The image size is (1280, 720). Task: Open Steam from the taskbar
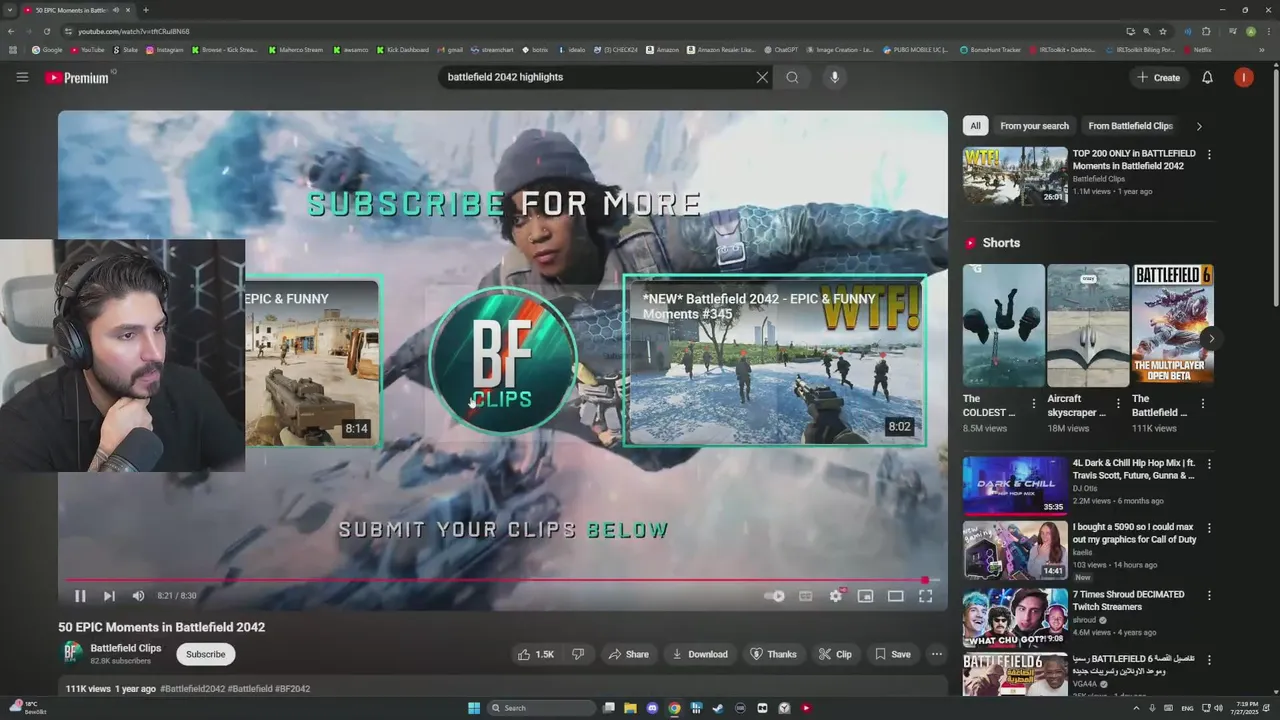click(x=718, y=708)
